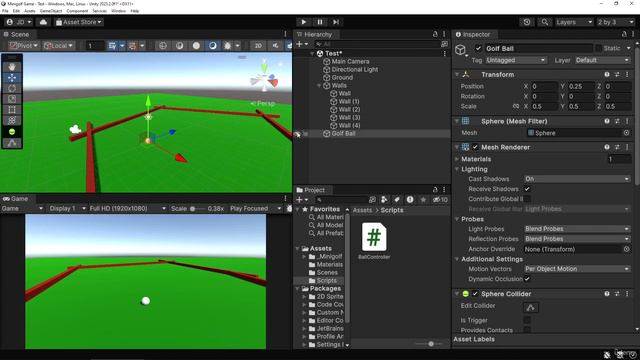Toggle the Static checkbox
Screen dimensions: 640x360
pos(598,48)
